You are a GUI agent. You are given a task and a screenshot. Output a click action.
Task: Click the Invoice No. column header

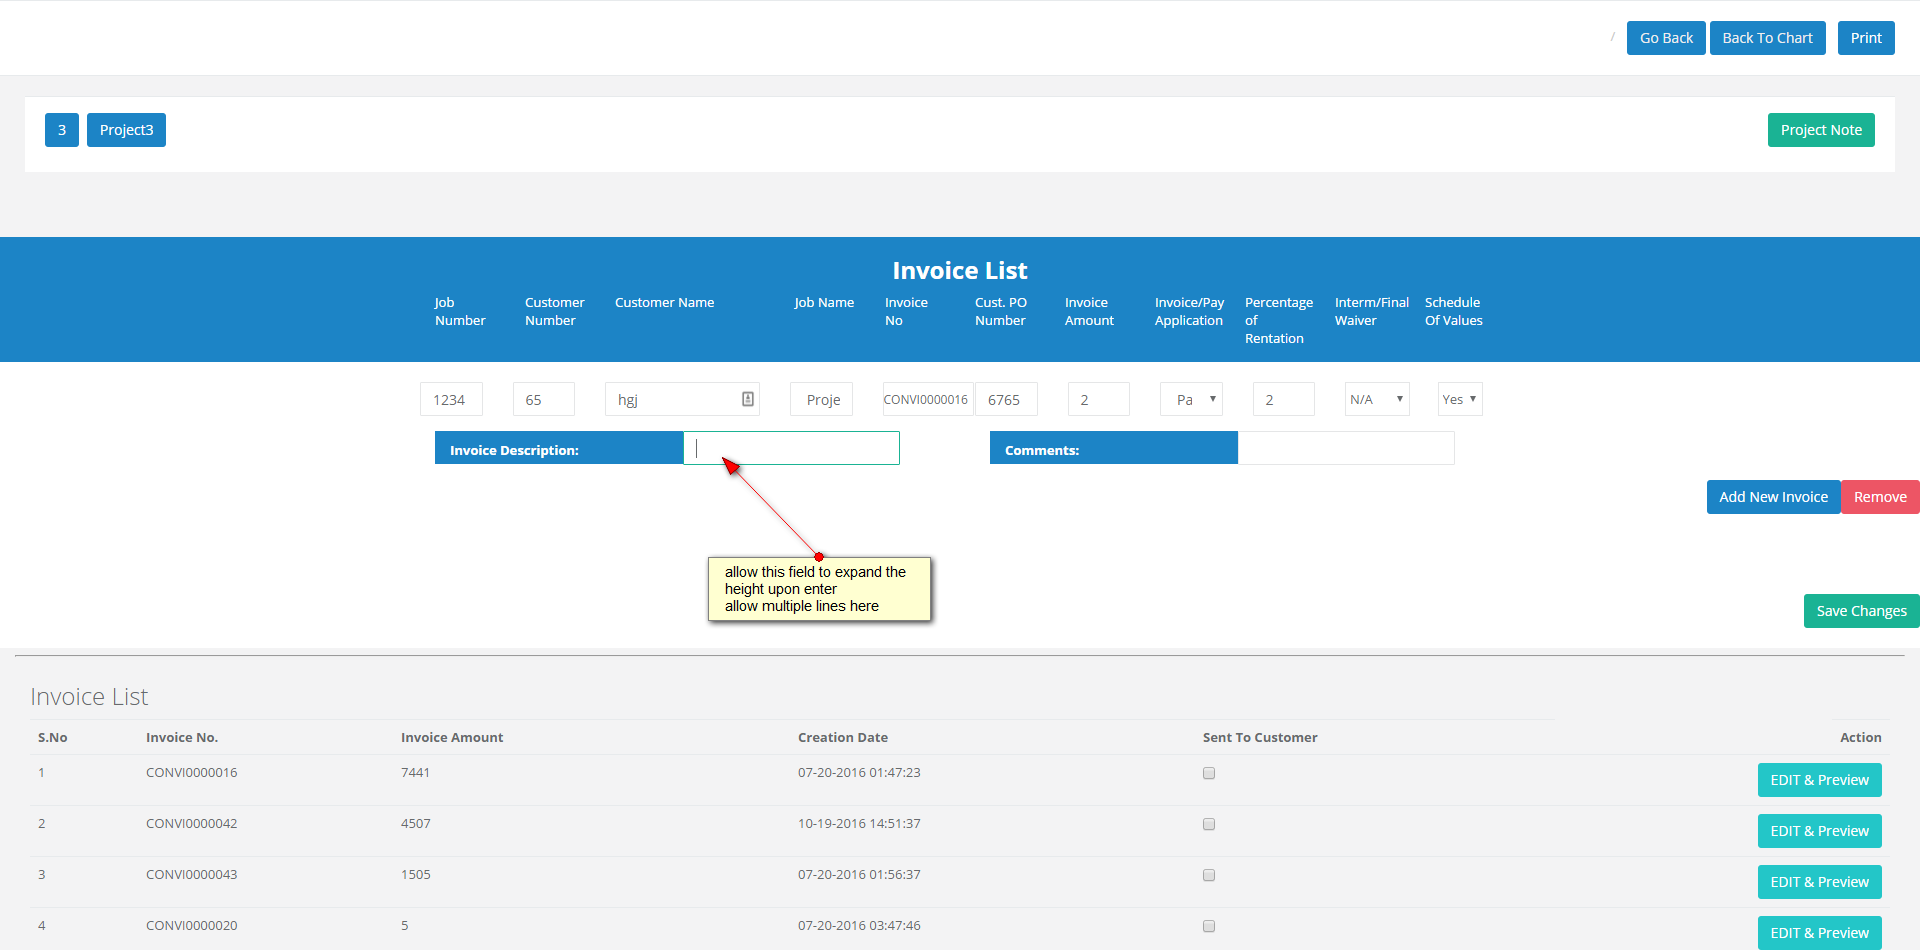point(182,738)
